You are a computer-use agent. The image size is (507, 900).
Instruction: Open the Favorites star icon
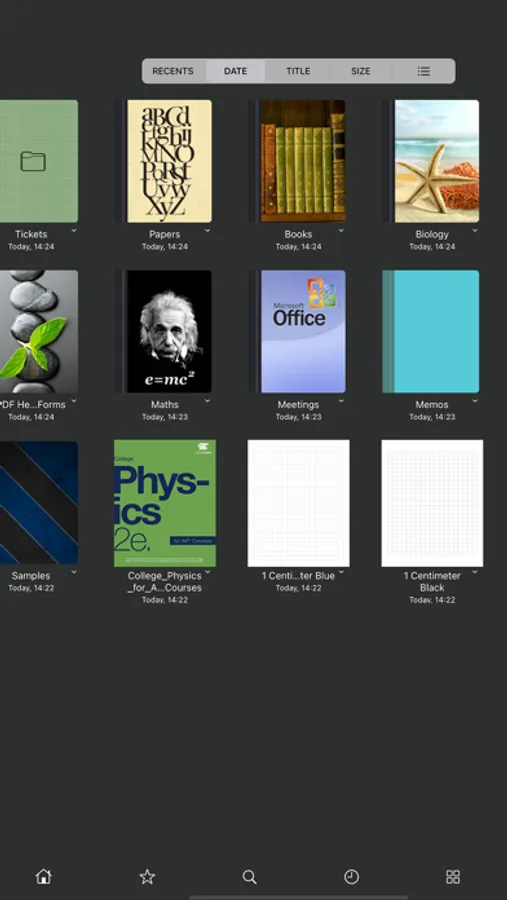point(147,876)
